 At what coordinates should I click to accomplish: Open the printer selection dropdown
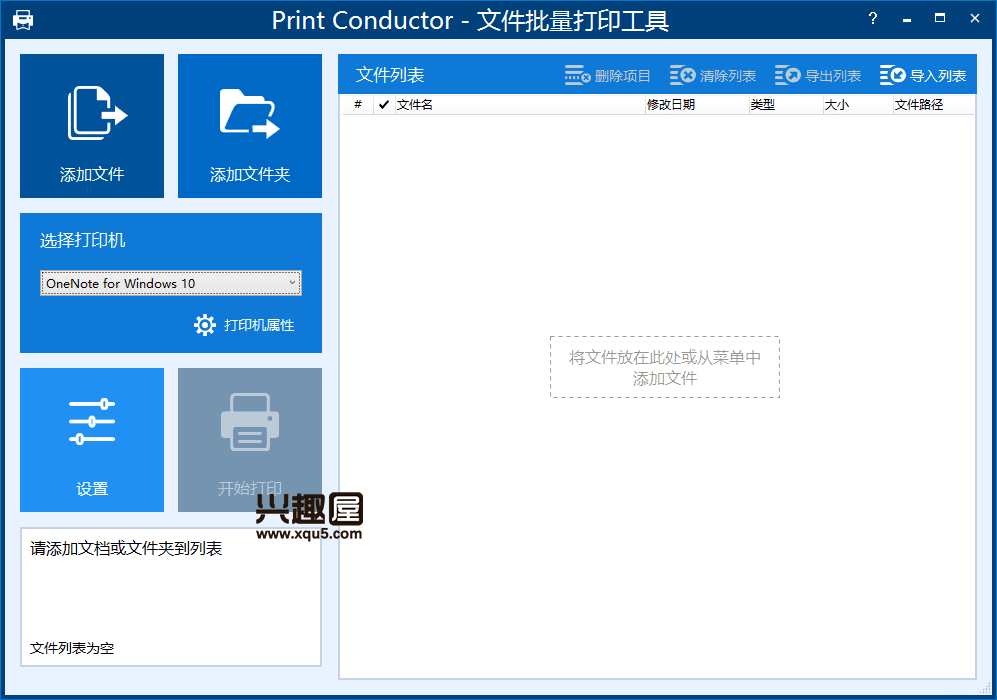(x=170, y=283)
